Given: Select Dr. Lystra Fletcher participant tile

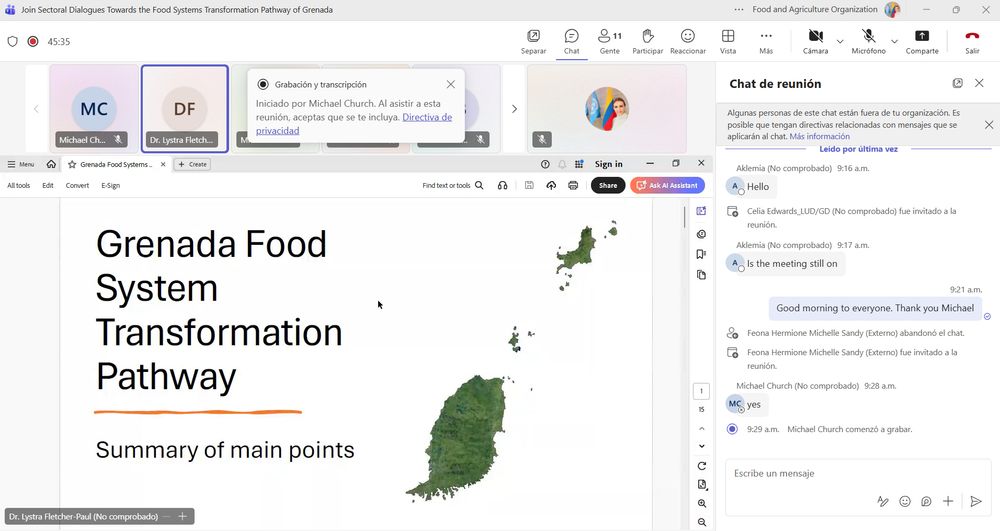Looking at the screenshot, I should tap(185, 108).
